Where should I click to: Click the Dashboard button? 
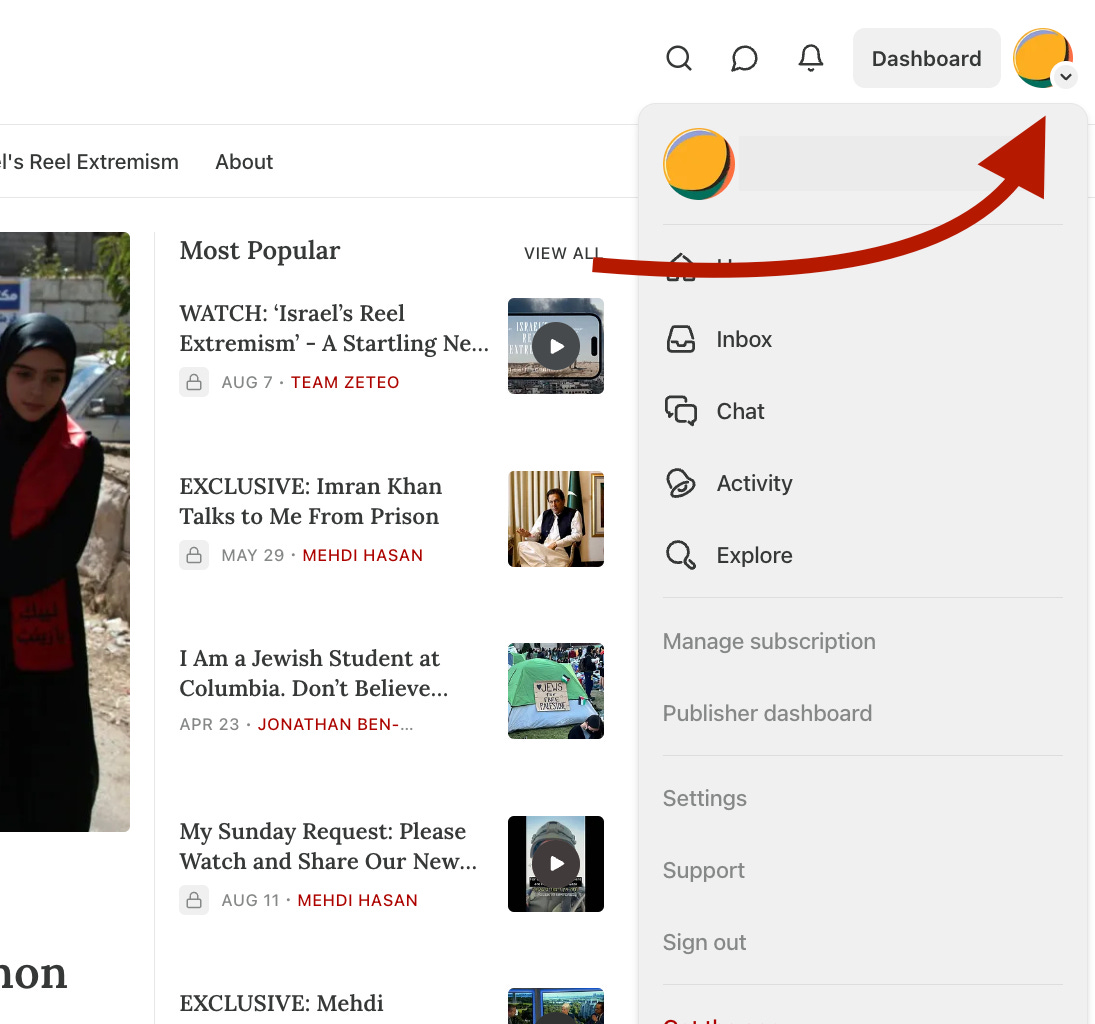click(x=926, y=58)
